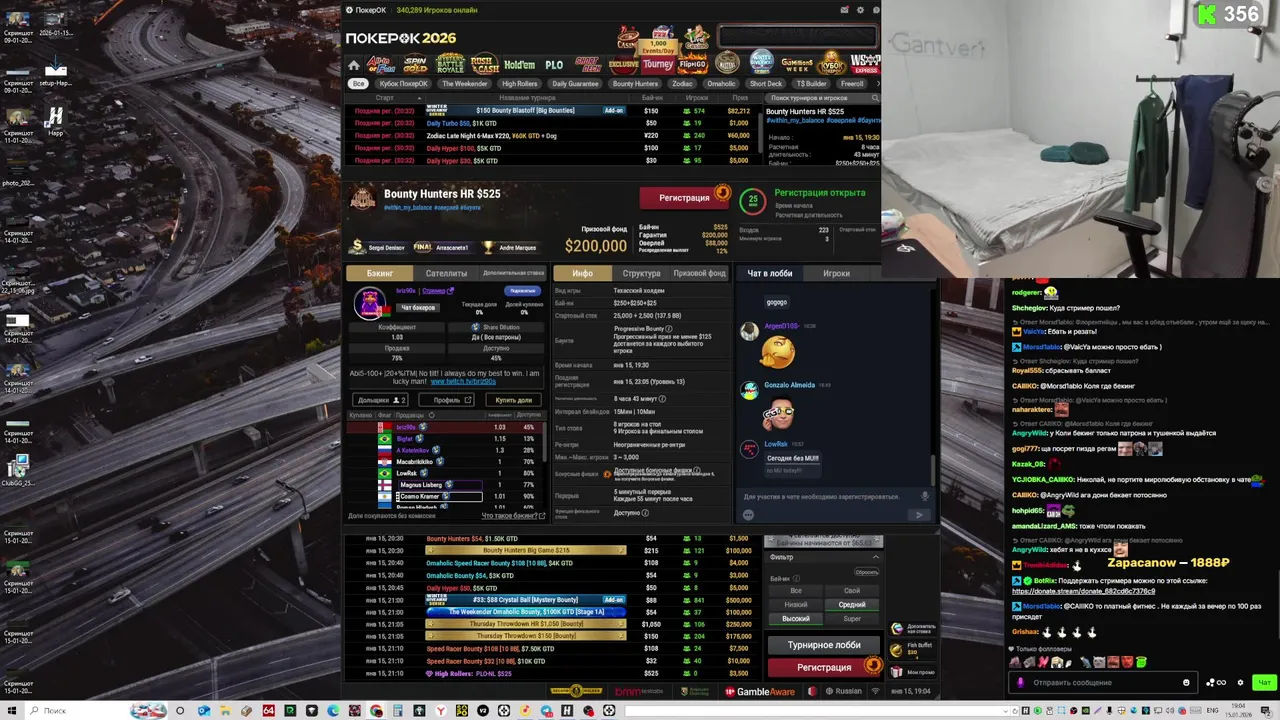Collapse the 'Фильтр' panel chevron
The height and width of the screenshot is (720, 1280).
point(875,557)
